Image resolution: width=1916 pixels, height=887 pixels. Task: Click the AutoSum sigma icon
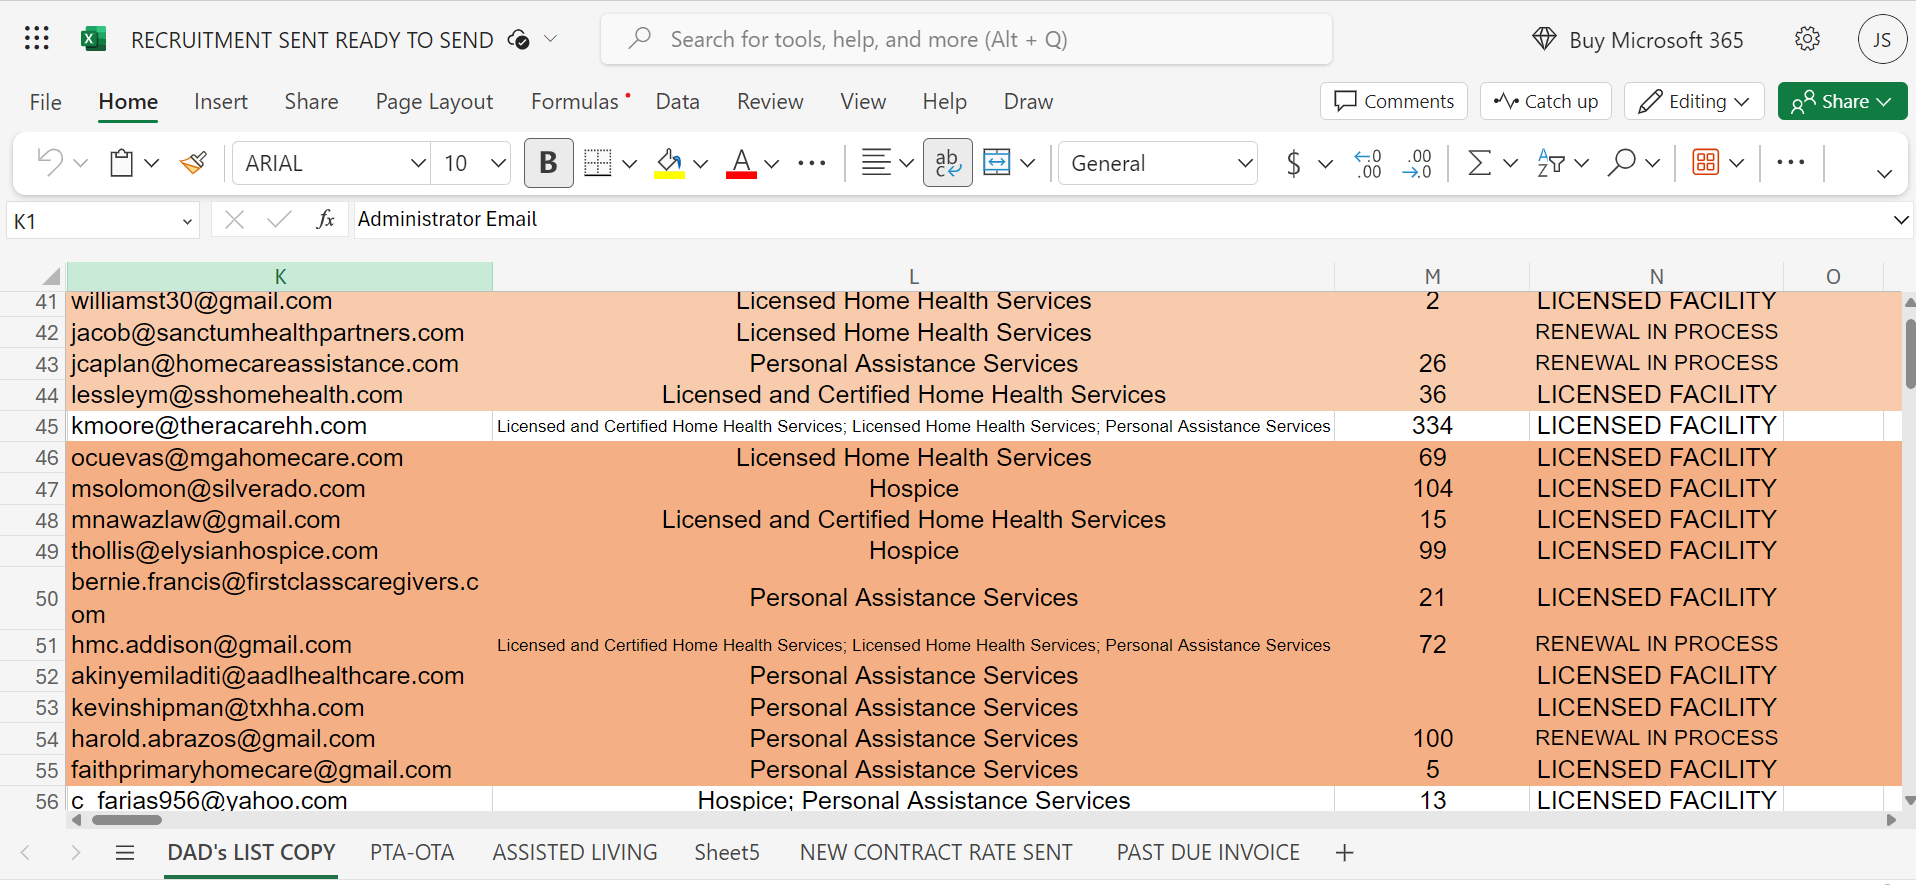(1479, 163)
